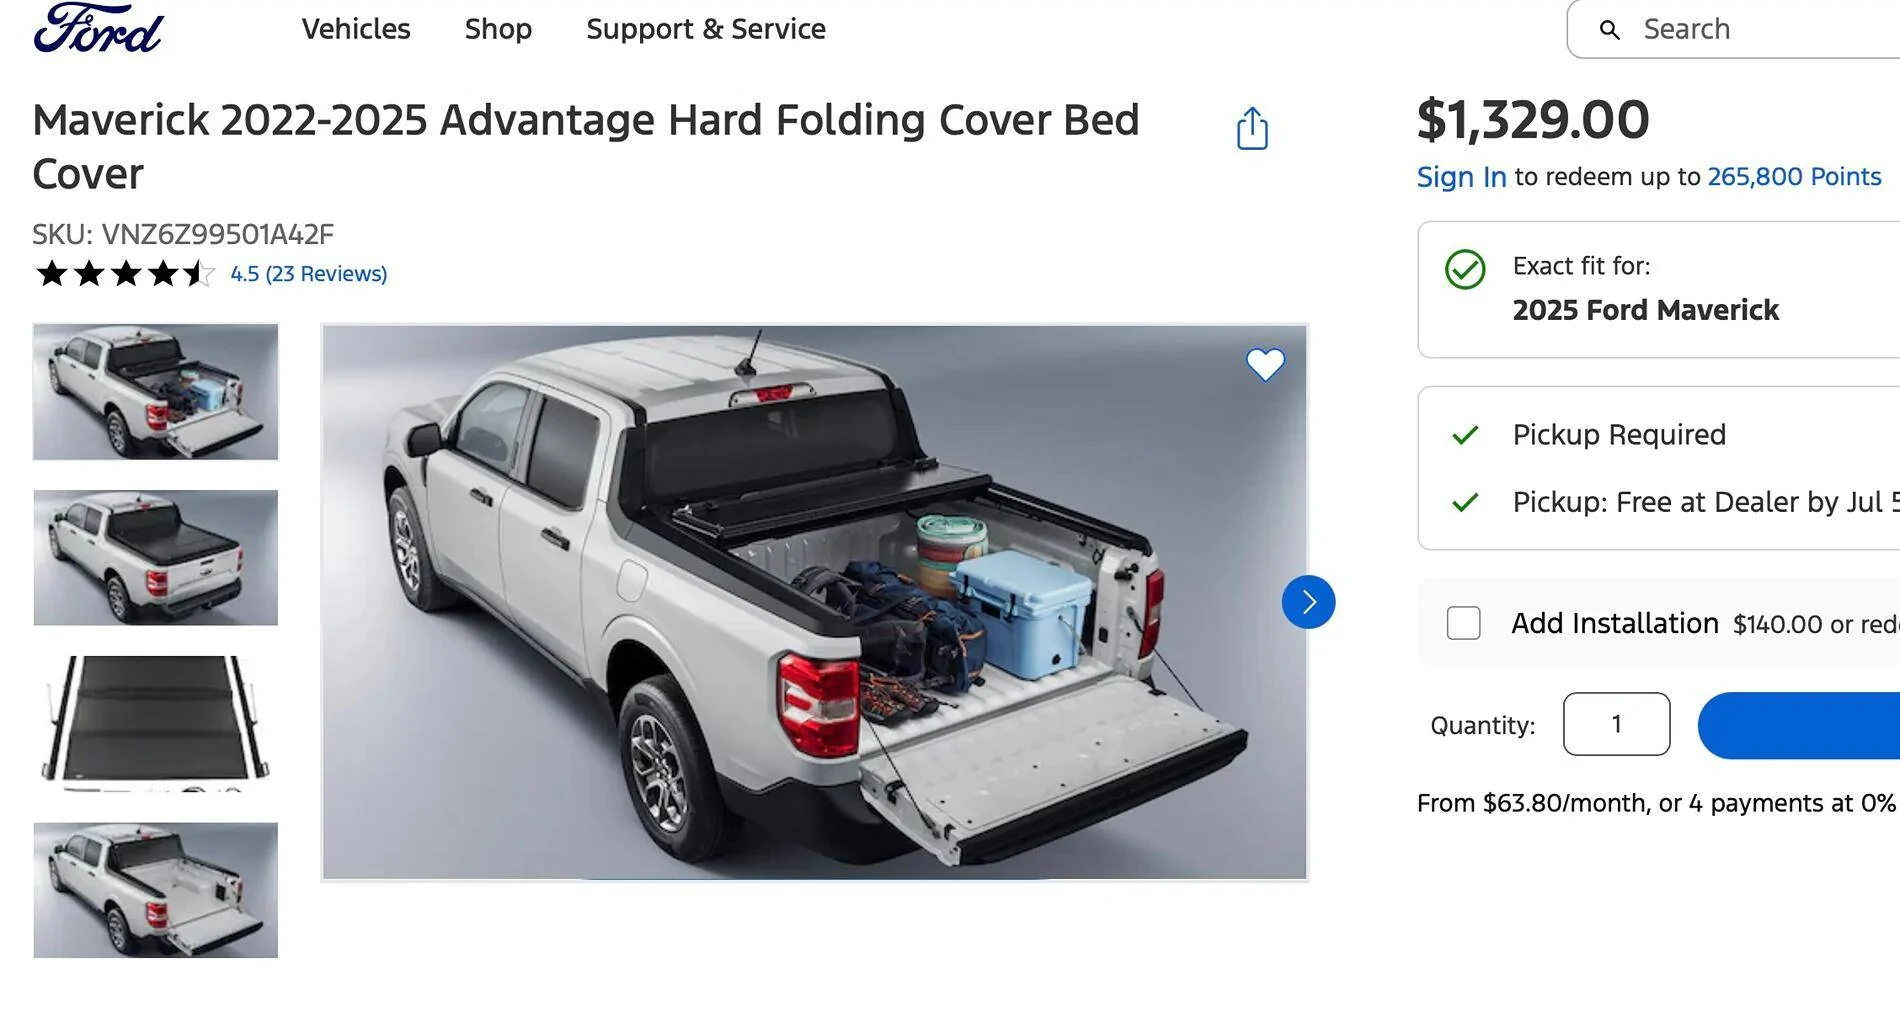The image size is (1900, 1012).
Task: Click the star rating icons
Action: coord(124,274)
